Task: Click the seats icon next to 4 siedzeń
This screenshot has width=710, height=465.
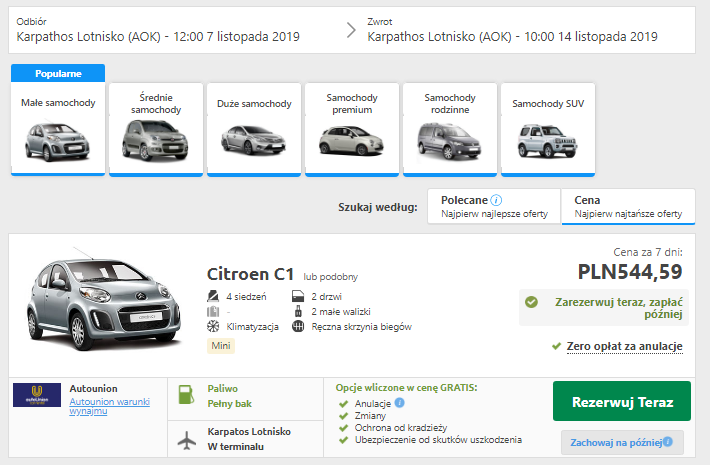Action: pyautogui.click(x=213, y=296)
